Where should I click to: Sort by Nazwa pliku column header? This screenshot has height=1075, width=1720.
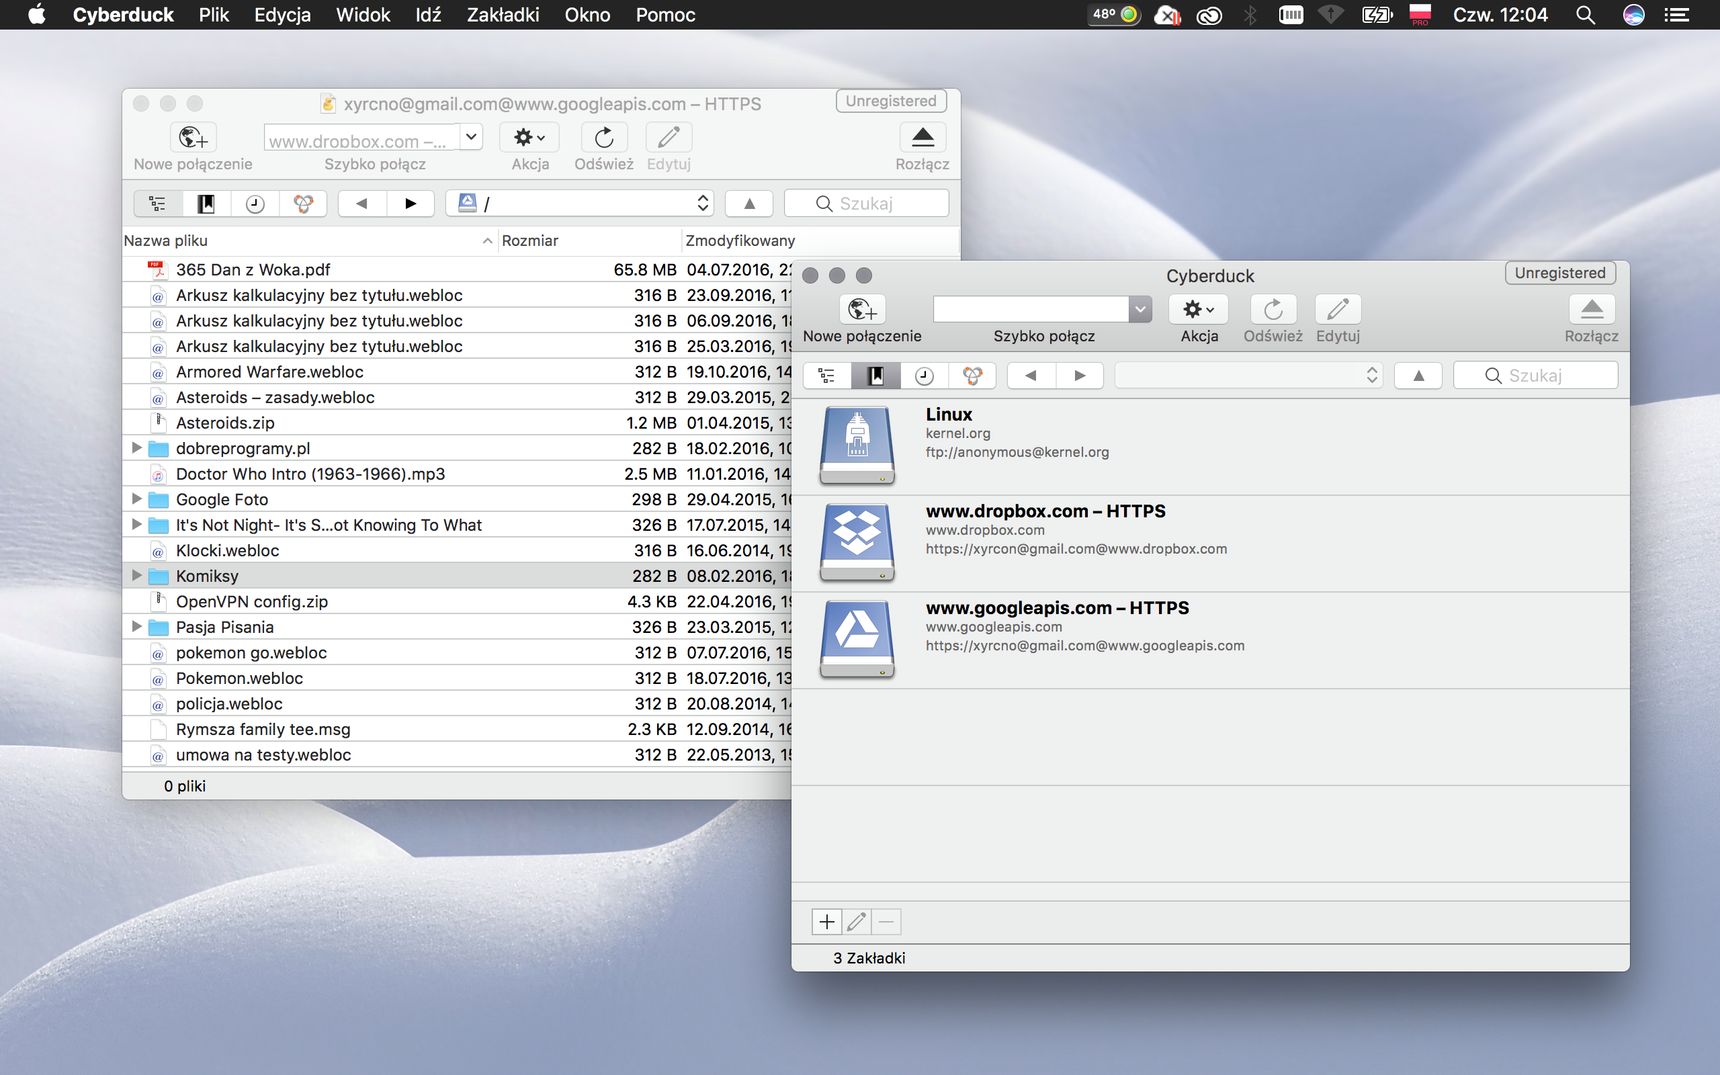pos(309,241)
